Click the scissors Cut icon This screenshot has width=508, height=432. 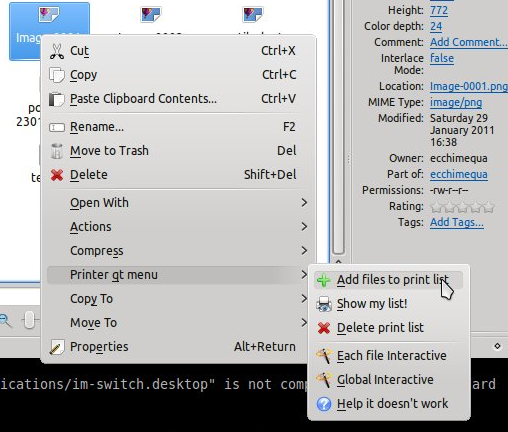[57, 51]
